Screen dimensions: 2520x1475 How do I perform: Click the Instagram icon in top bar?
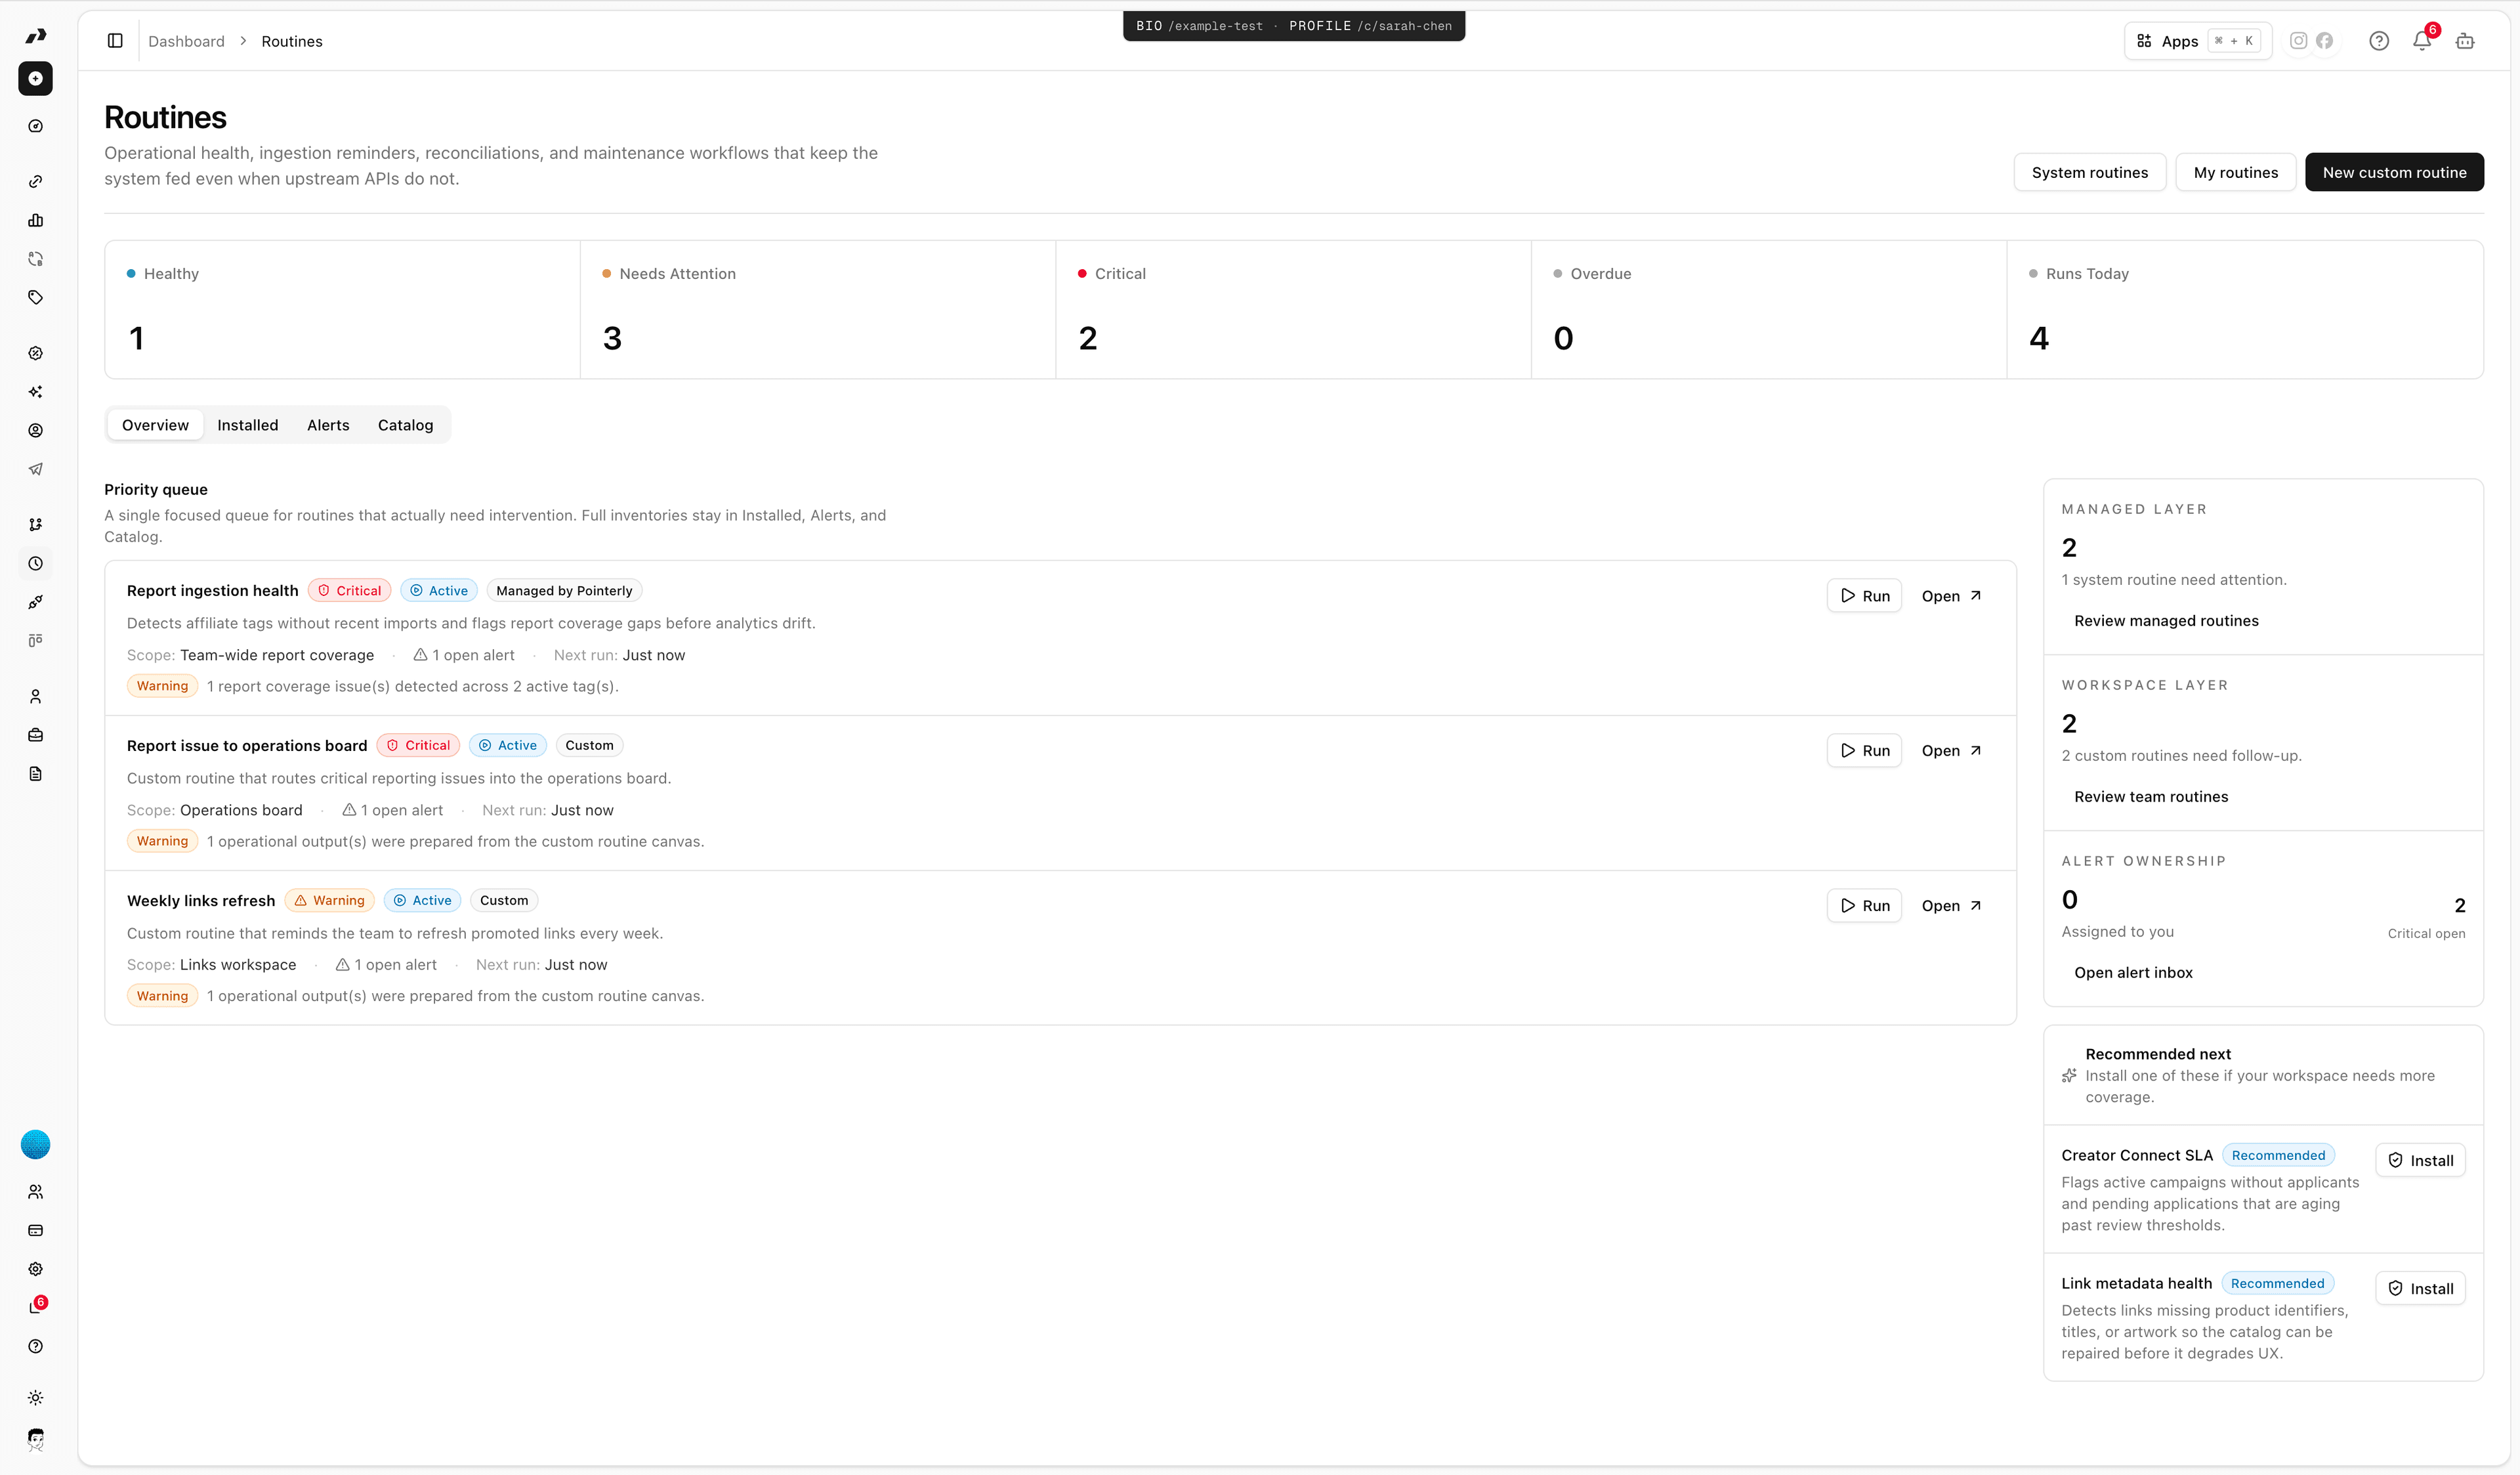pos(2298,41)
